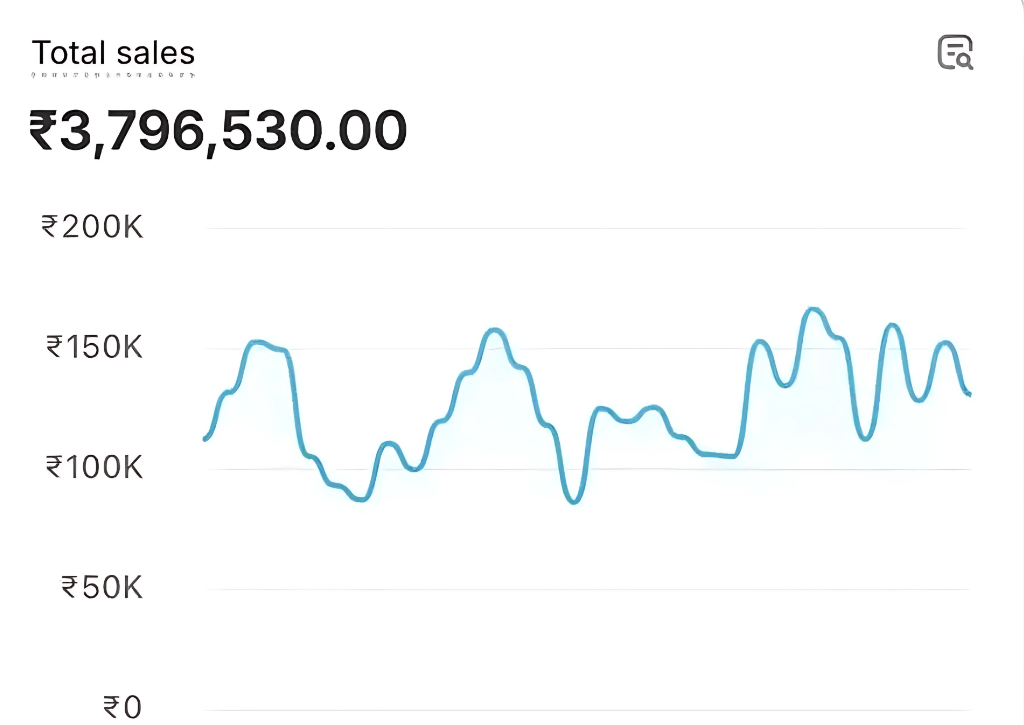This screenshot has width=1024, height=725.
Task: Click the lowest dip of the sales line
Action: [x=574, y=501]
